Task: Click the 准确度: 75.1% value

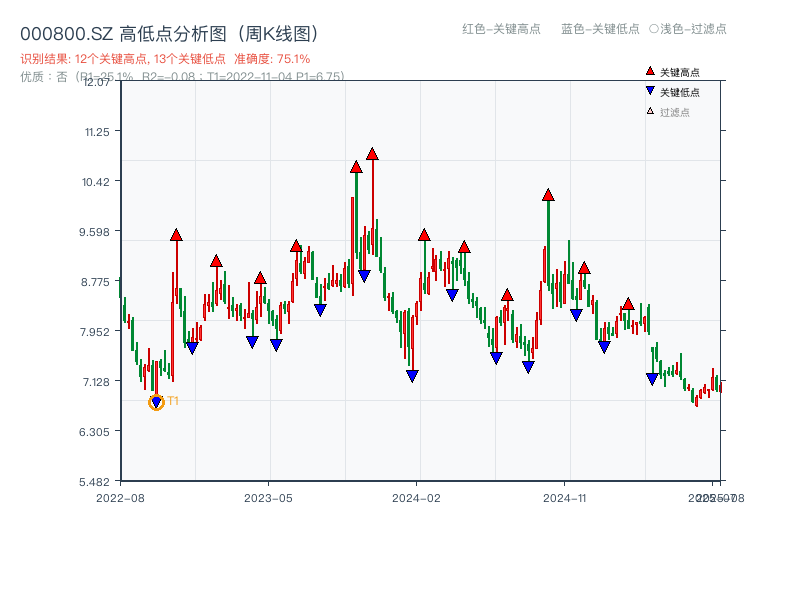Action: pyautogui.click(x=272, y=59)
